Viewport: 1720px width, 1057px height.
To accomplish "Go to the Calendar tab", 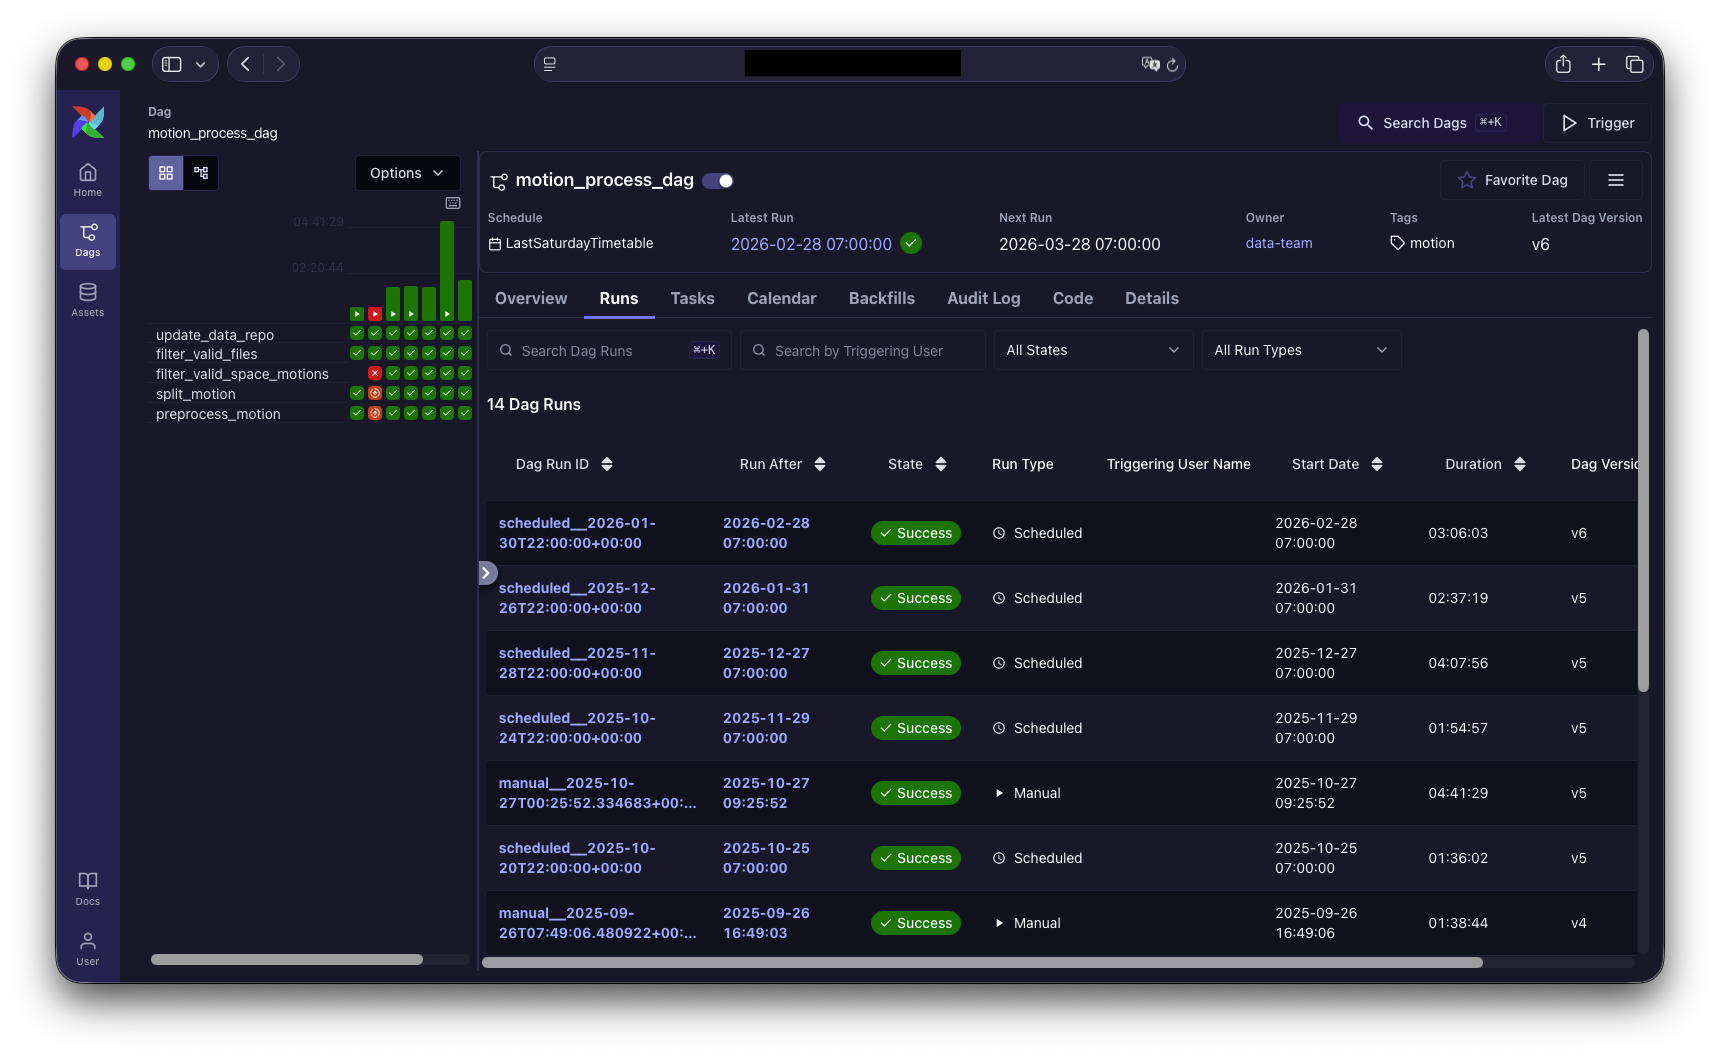I will [x=781, y=298].
